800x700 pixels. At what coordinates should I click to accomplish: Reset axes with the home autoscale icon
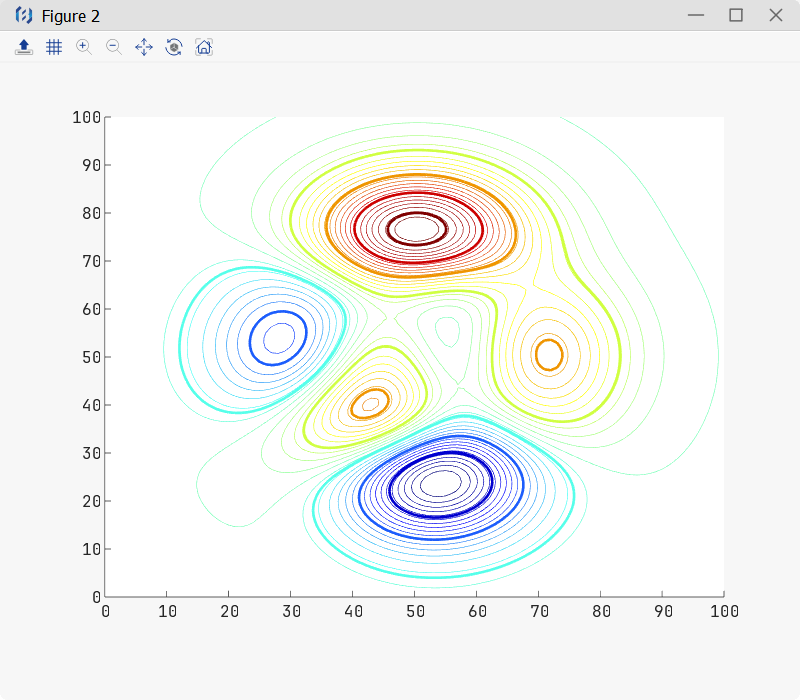pyautogui.click(x=204, y=47)
